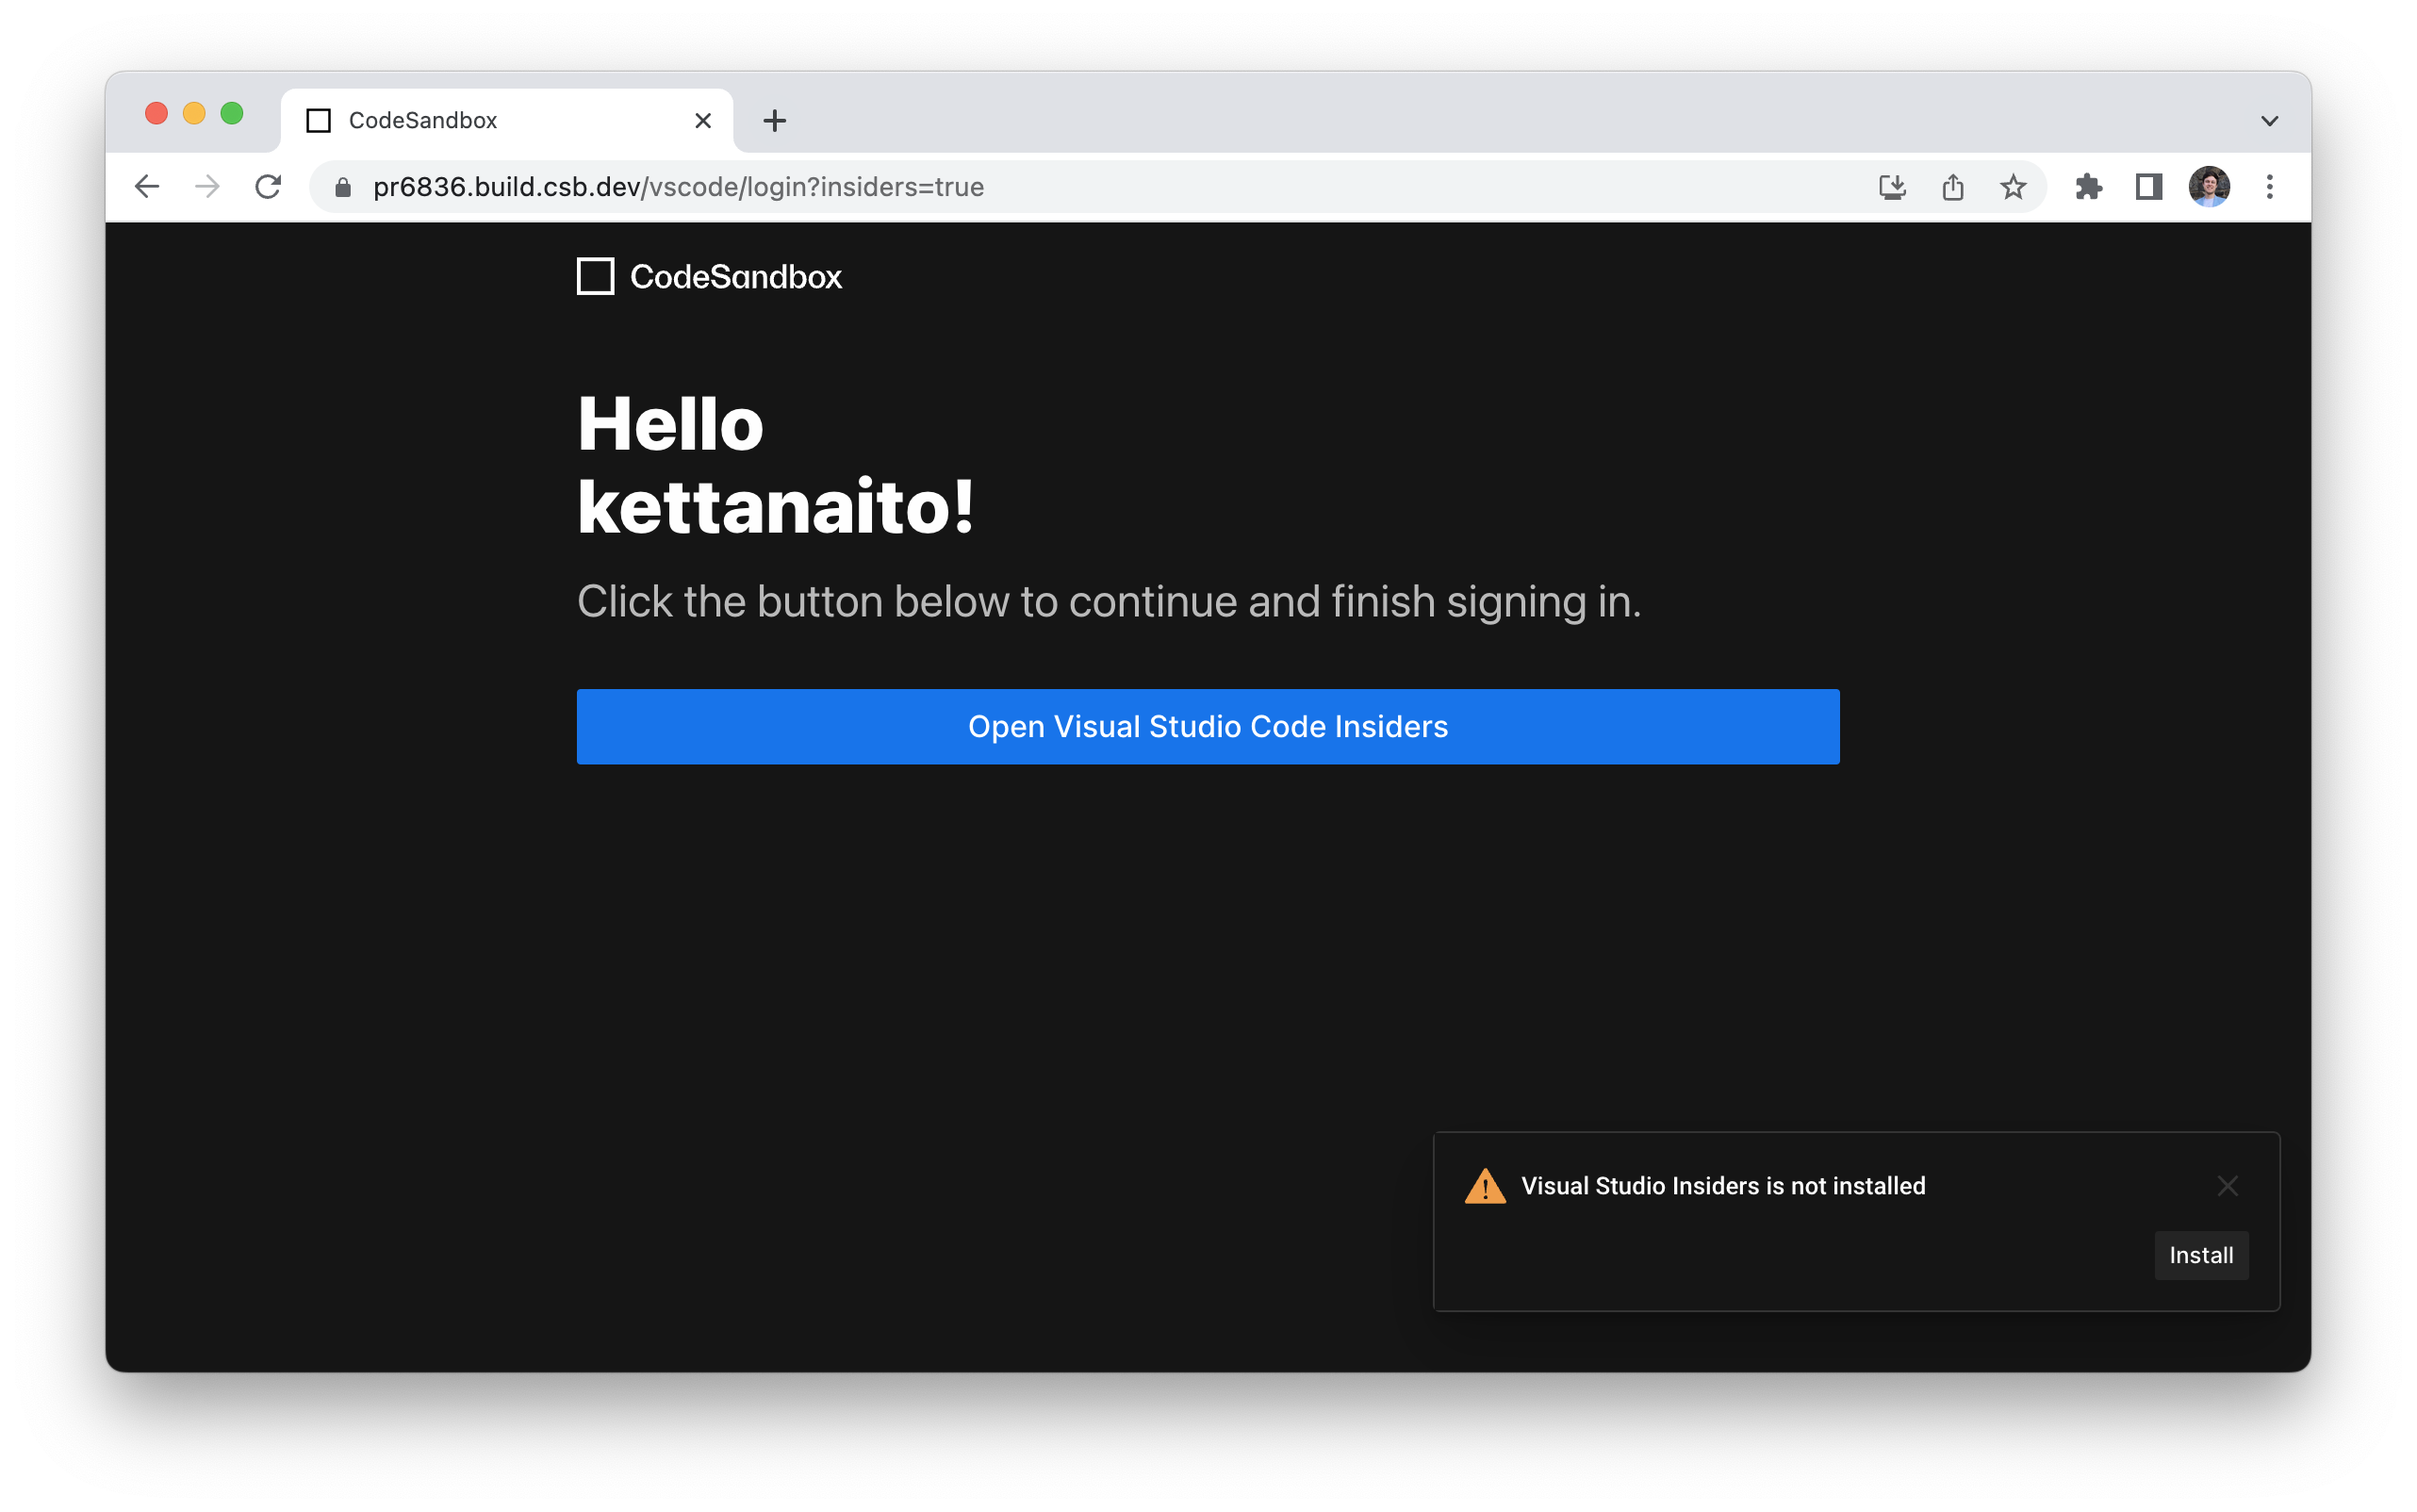Expand the tab search chevron
Screen dimensions: 2417x1512
[x=2269, y=121]
